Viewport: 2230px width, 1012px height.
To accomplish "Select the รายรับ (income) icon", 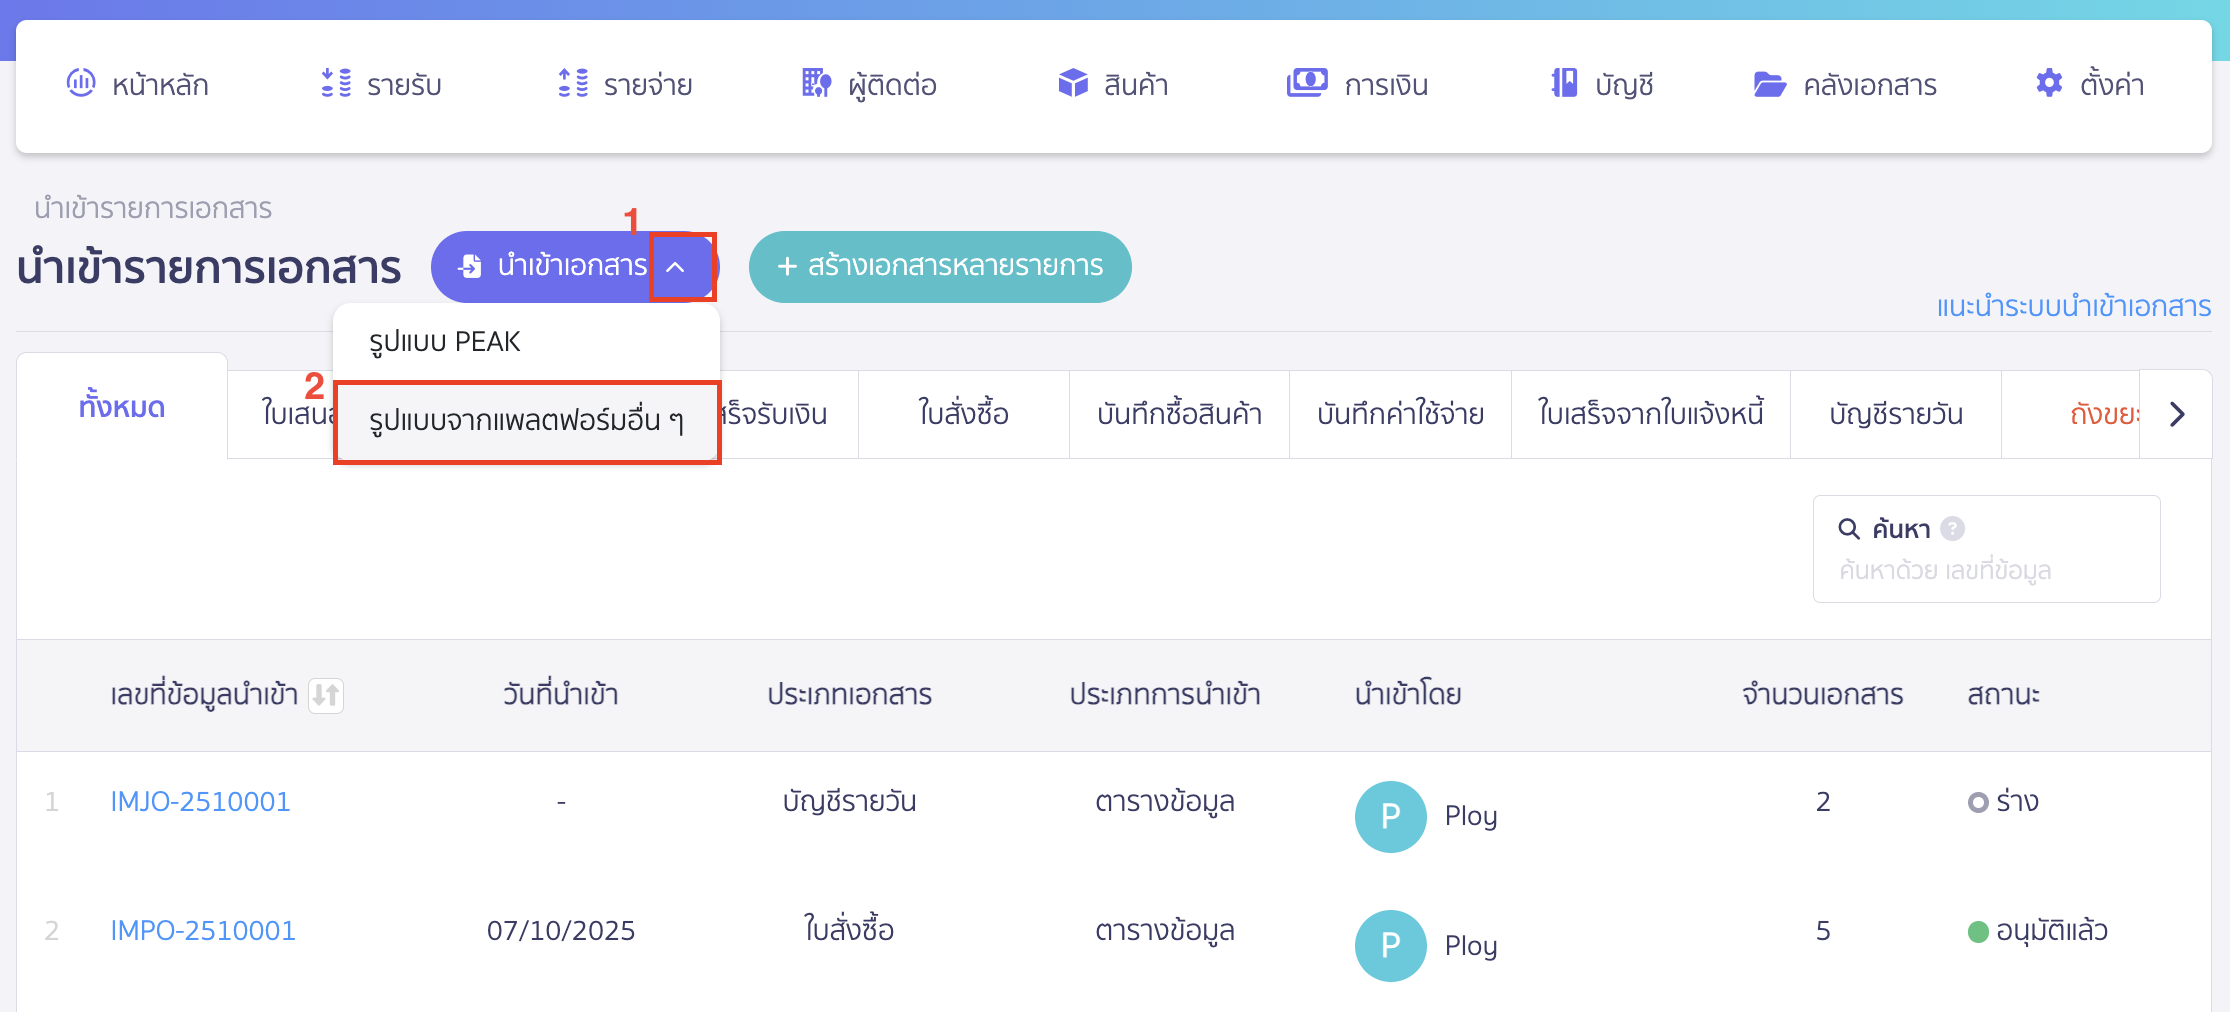I will pyautogui.click(x=336, y=84).
